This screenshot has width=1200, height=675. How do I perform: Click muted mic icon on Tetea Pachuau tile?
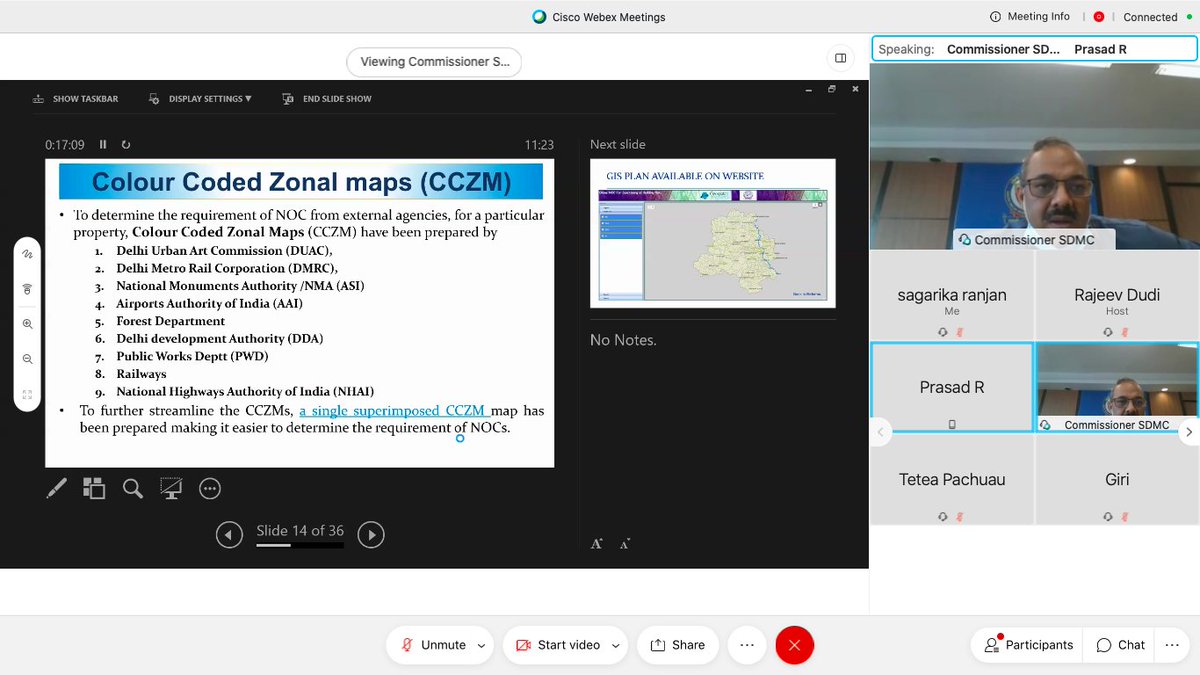(959, 516)
